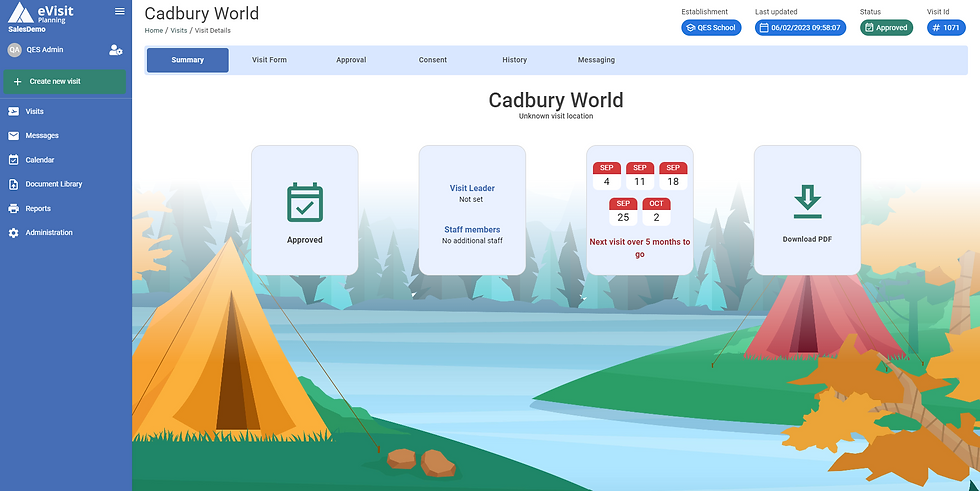The height and width of the screenshot is (491, 980).
Task: Click the Create new visit button
Action: [64, 82]
